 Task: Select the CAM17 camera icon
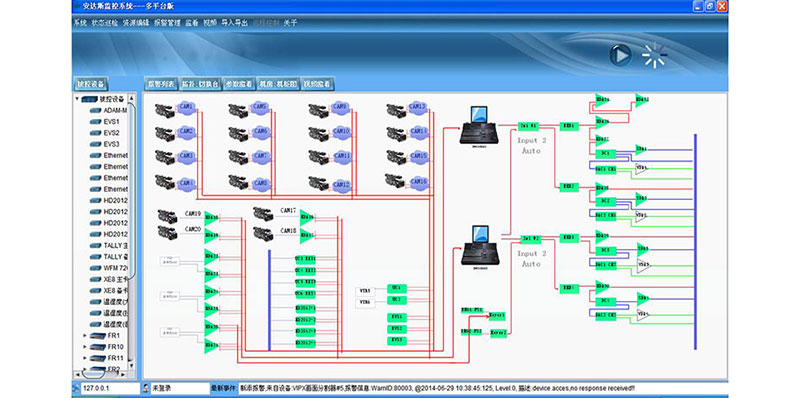[263, 214]
